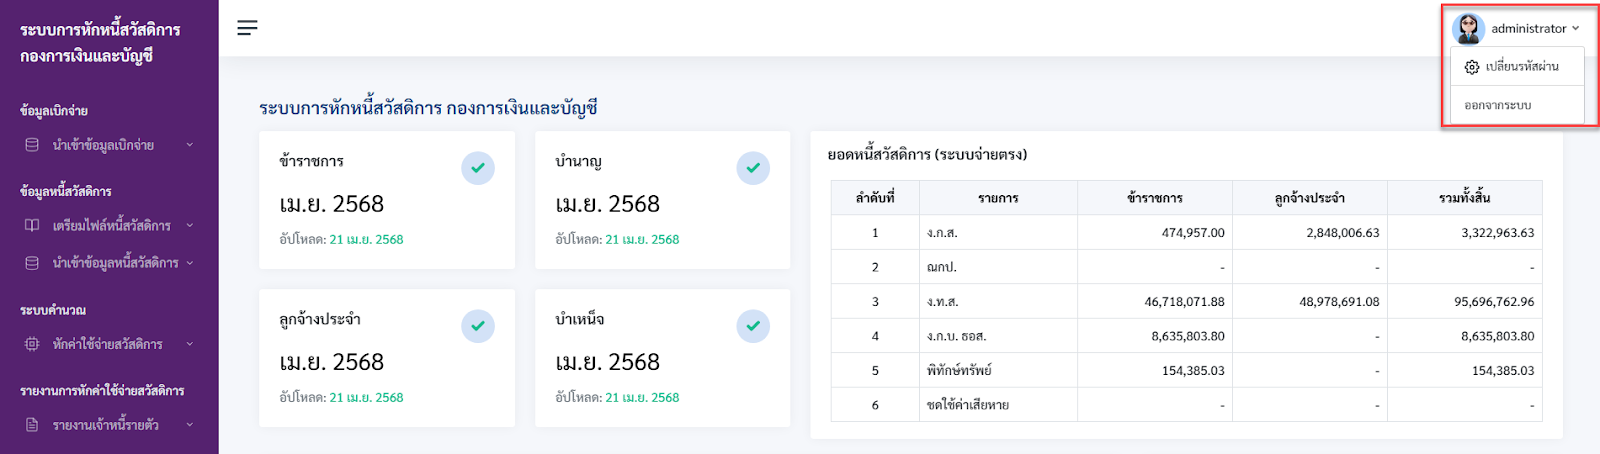
Task: Expand the รายงานเจ้าหนี้รายตัว chevron
Action: (x=190, y=425)
